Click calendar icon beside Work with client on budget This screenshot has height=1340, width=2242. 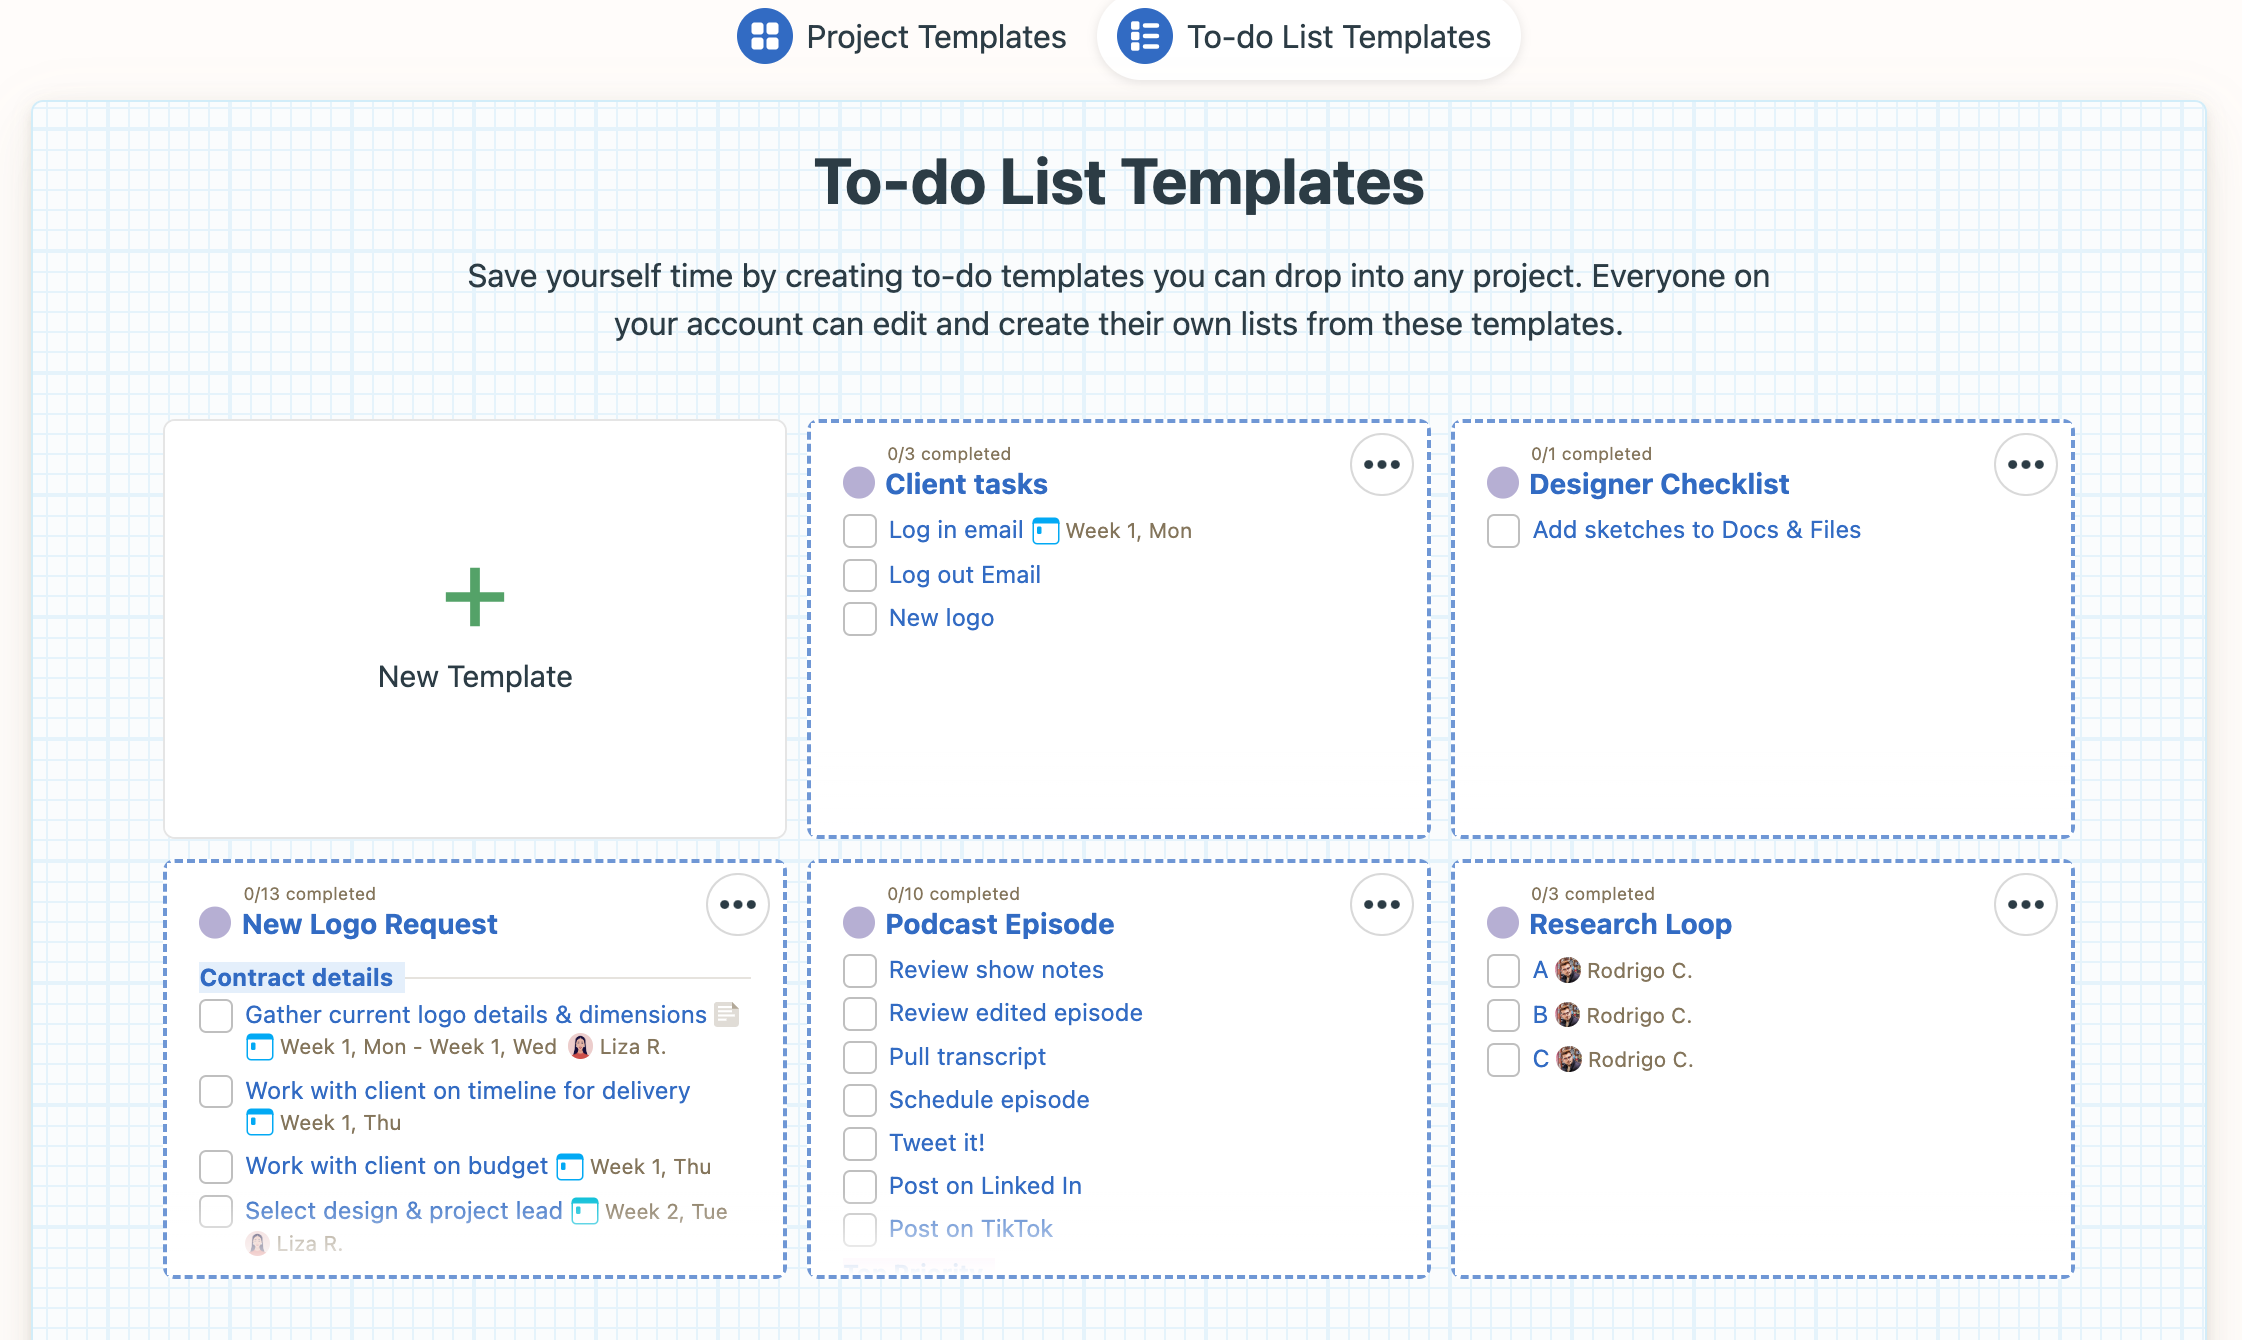click(569, 1166)
